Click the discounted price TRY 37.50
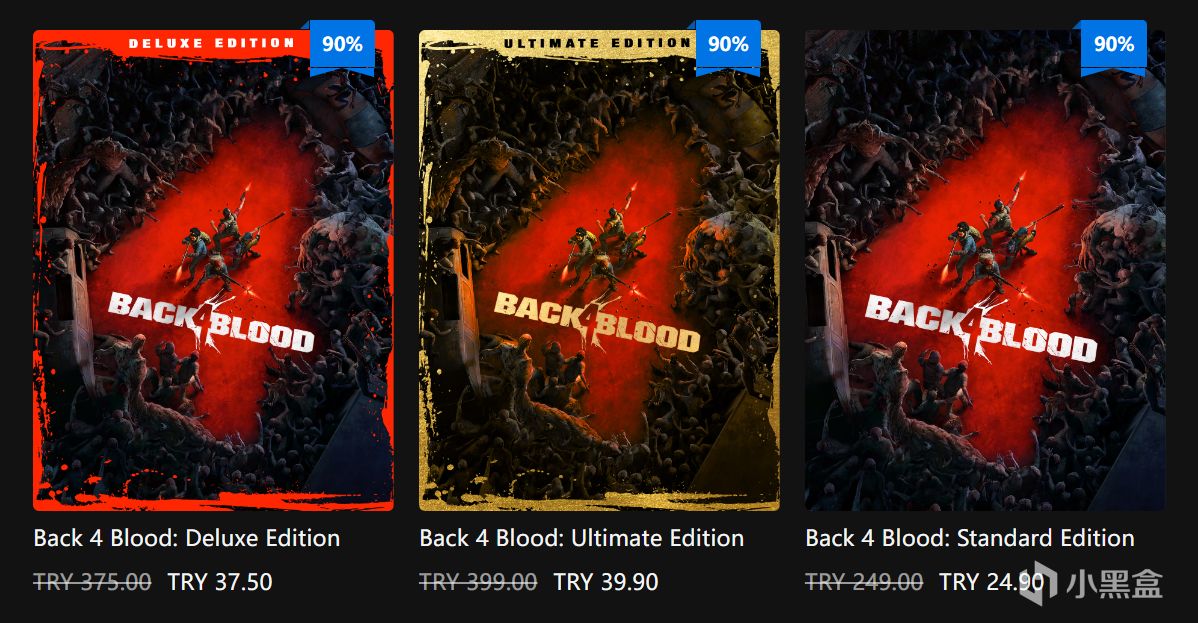Viewport: 1198px width, 623px height. tap(220, 582)
